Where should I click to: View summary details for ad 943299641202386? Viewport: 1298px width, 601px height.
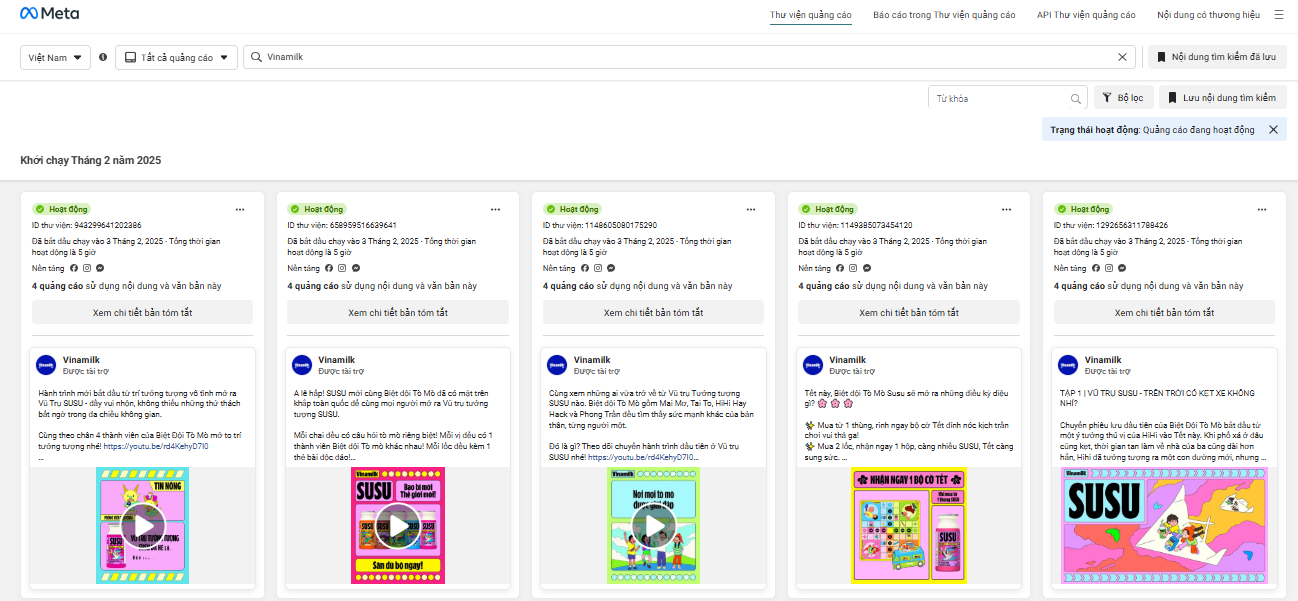tap(142, 312)
